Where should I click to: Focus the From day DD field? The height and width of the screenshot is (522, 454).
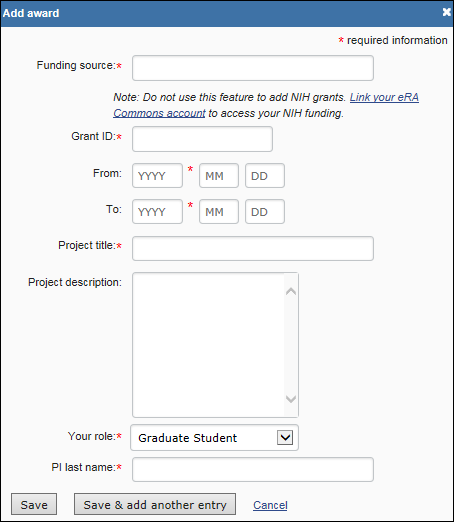point(265,175)
